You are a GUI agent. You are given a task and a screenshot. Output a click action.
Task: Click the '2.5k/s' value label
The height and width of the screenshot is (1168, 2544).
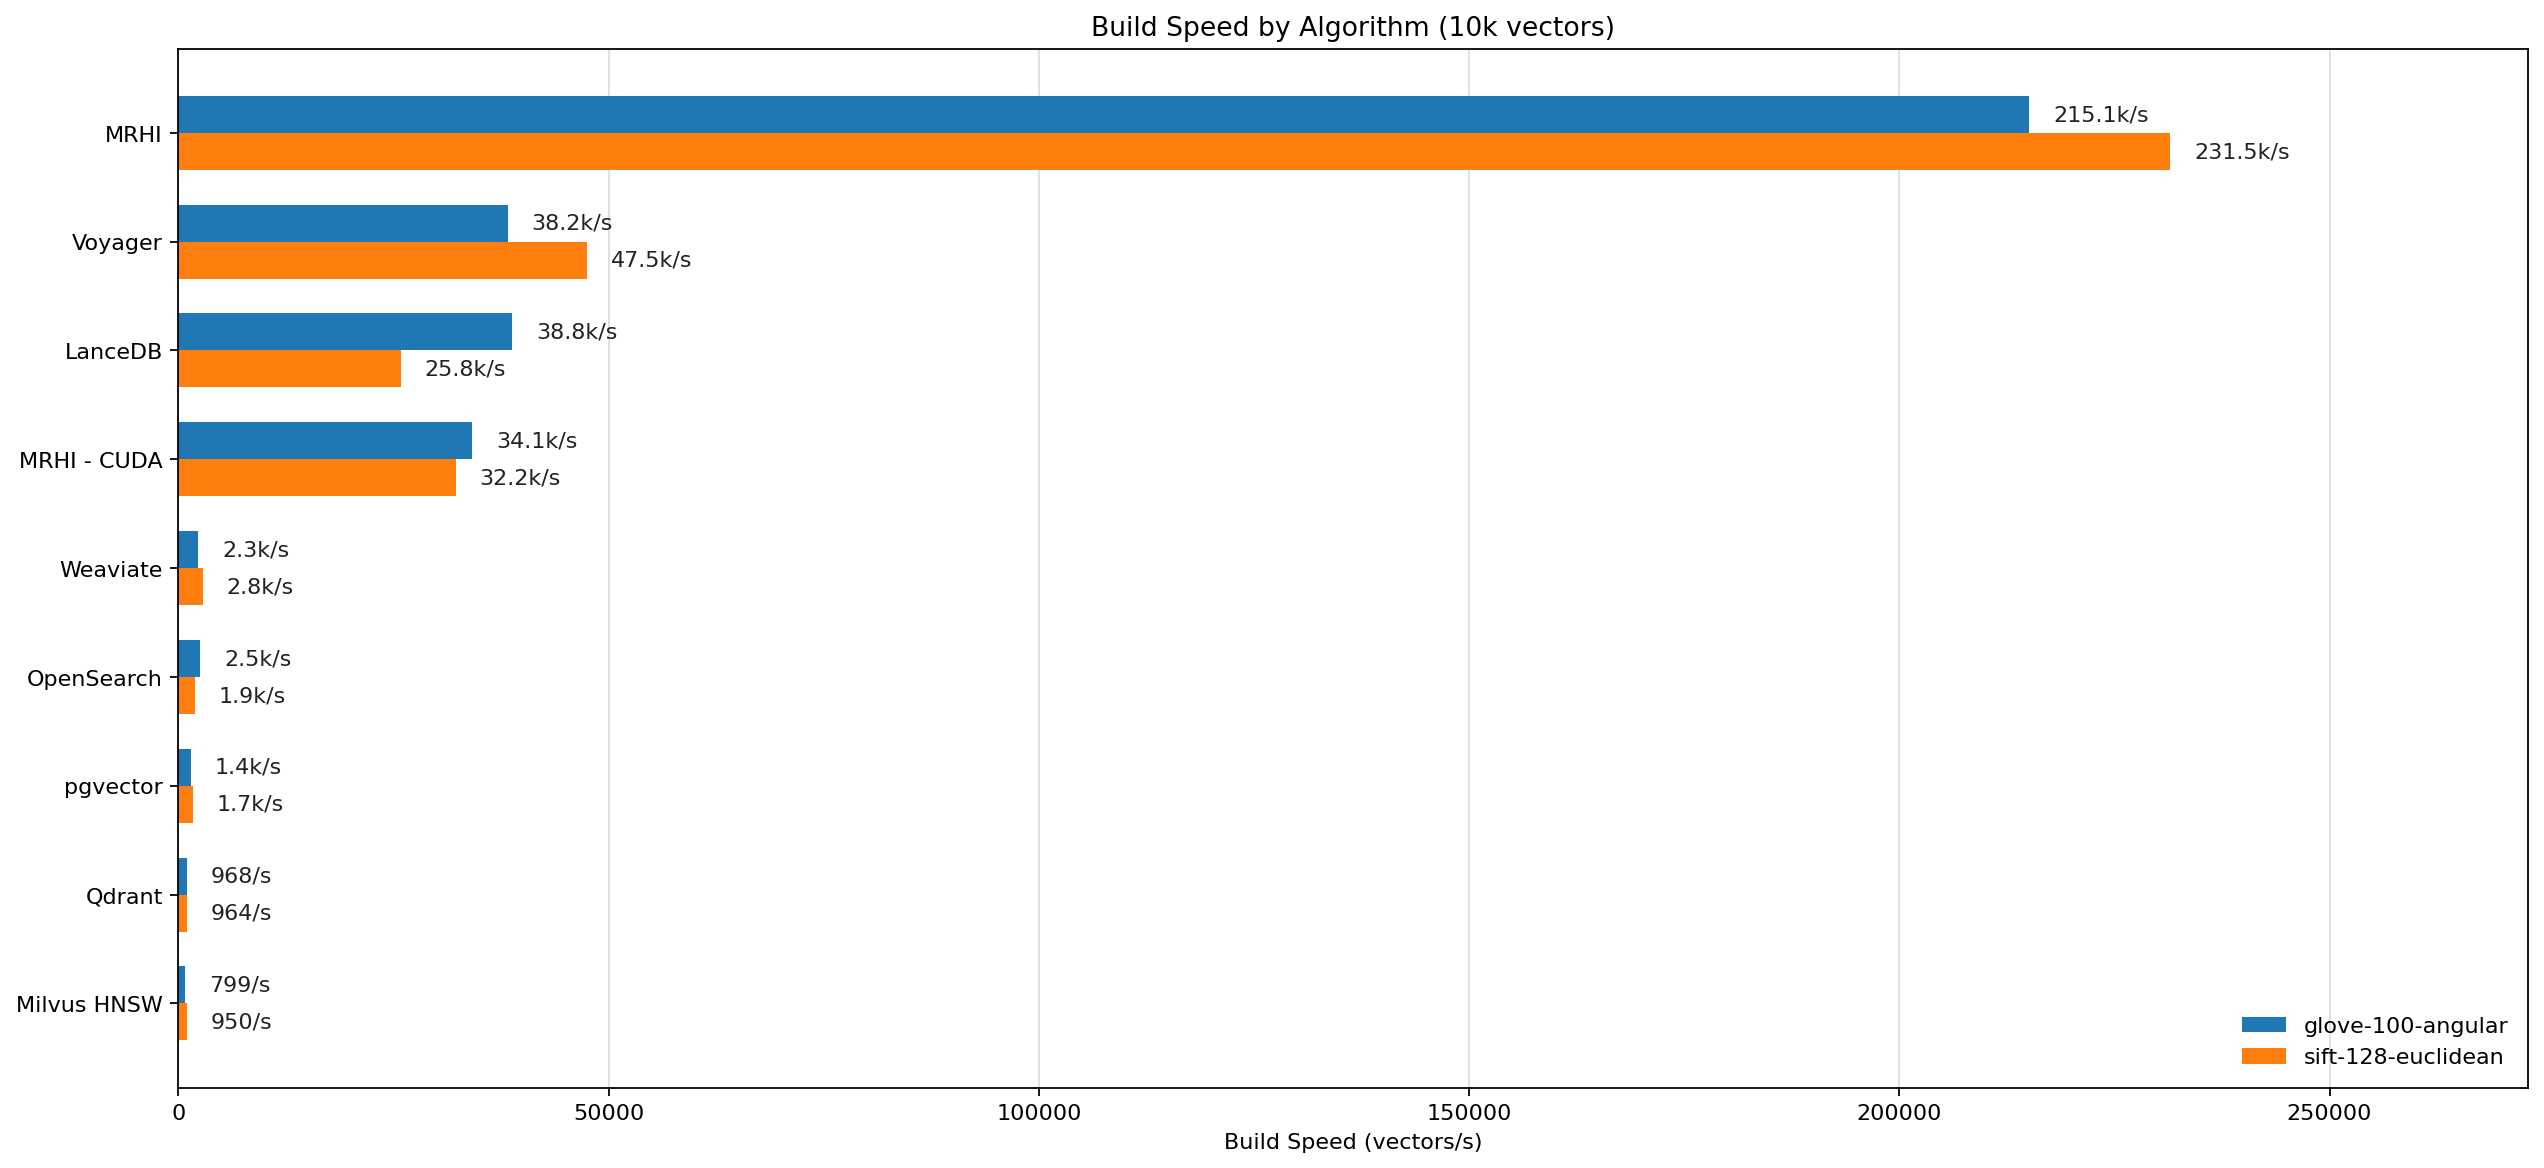coord(258,659)
